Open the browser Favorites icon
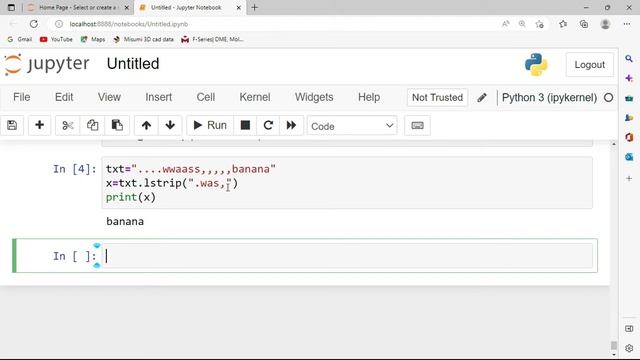Viewport: 640px width, 360px height. click(563, 24)
